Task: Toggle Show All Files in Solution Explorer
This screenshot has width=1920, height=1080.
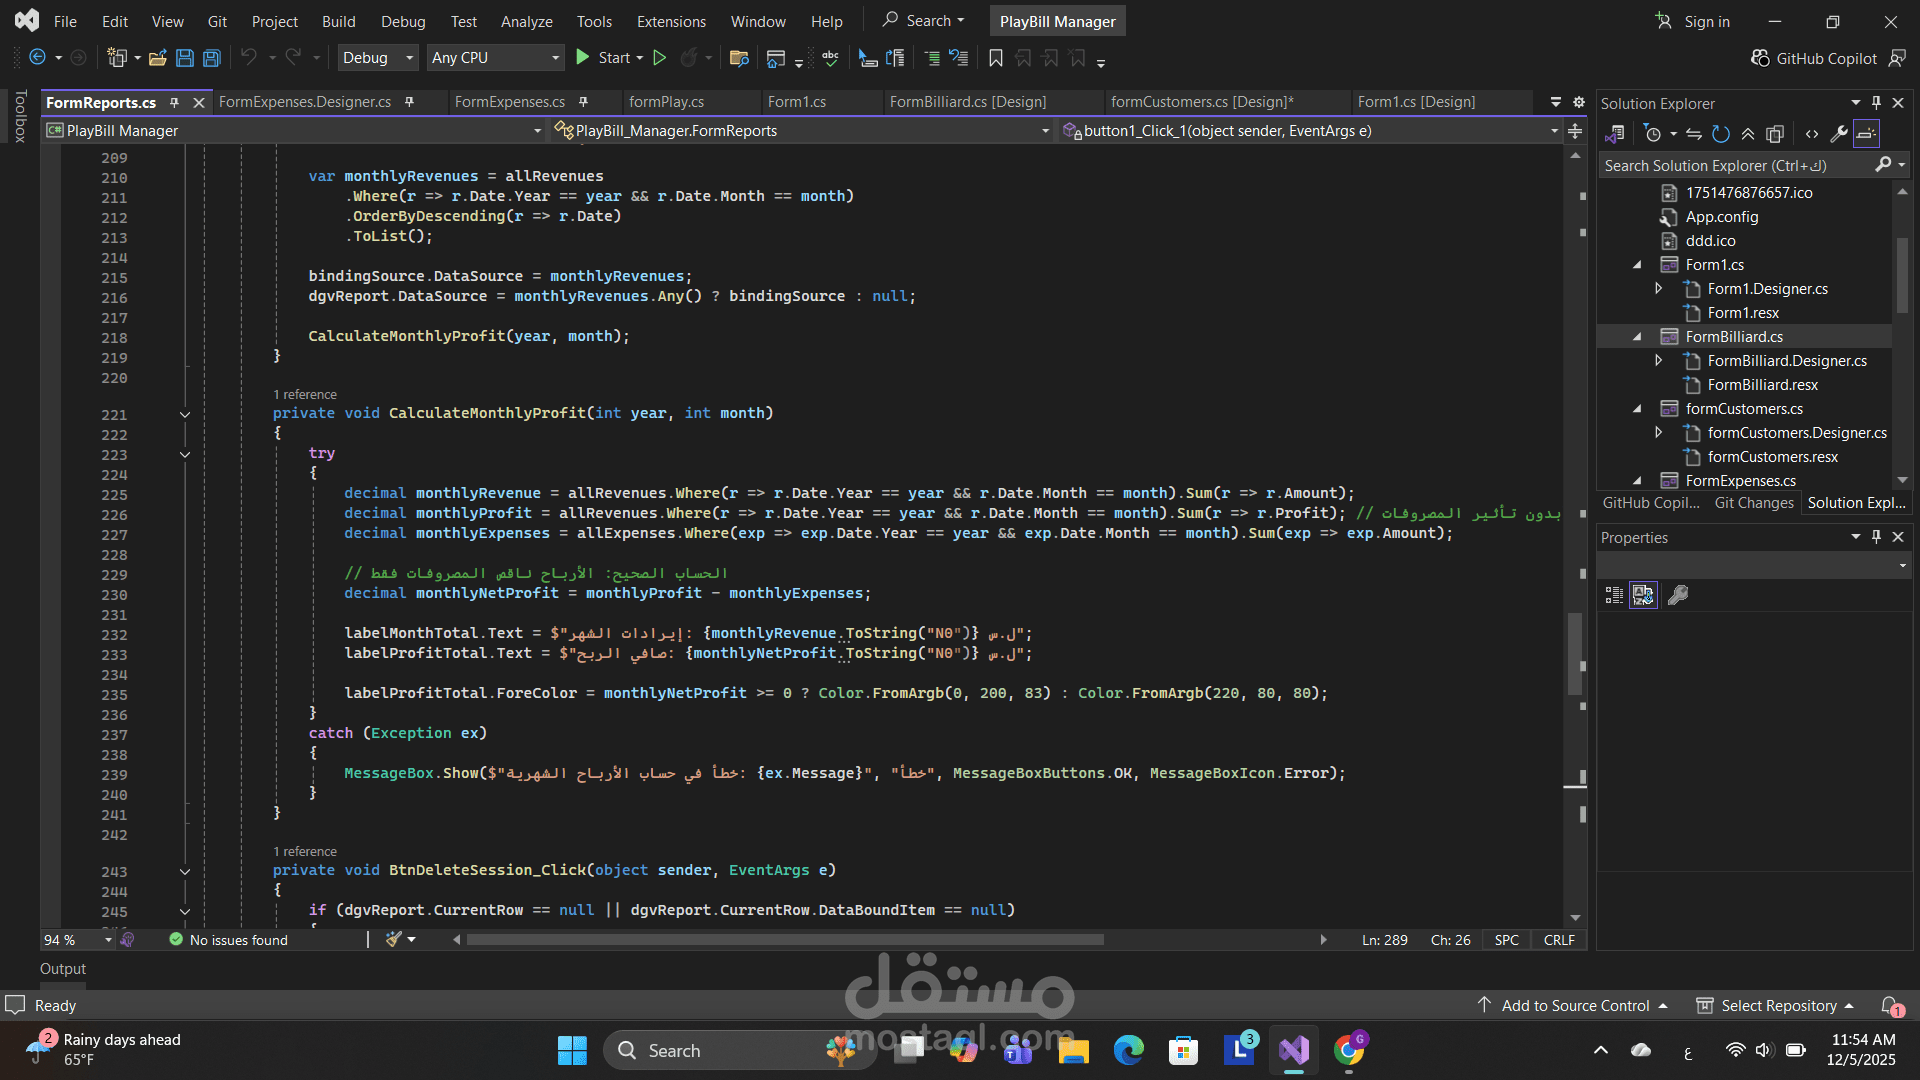Action: [x=1775, y=134]
